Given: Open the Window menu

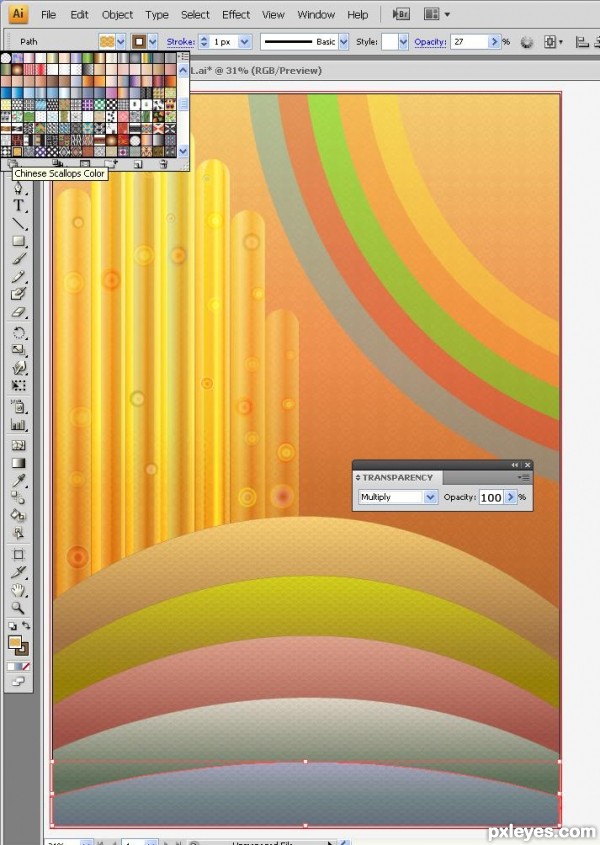Looking at the screenshot, I should click(316, 15).
